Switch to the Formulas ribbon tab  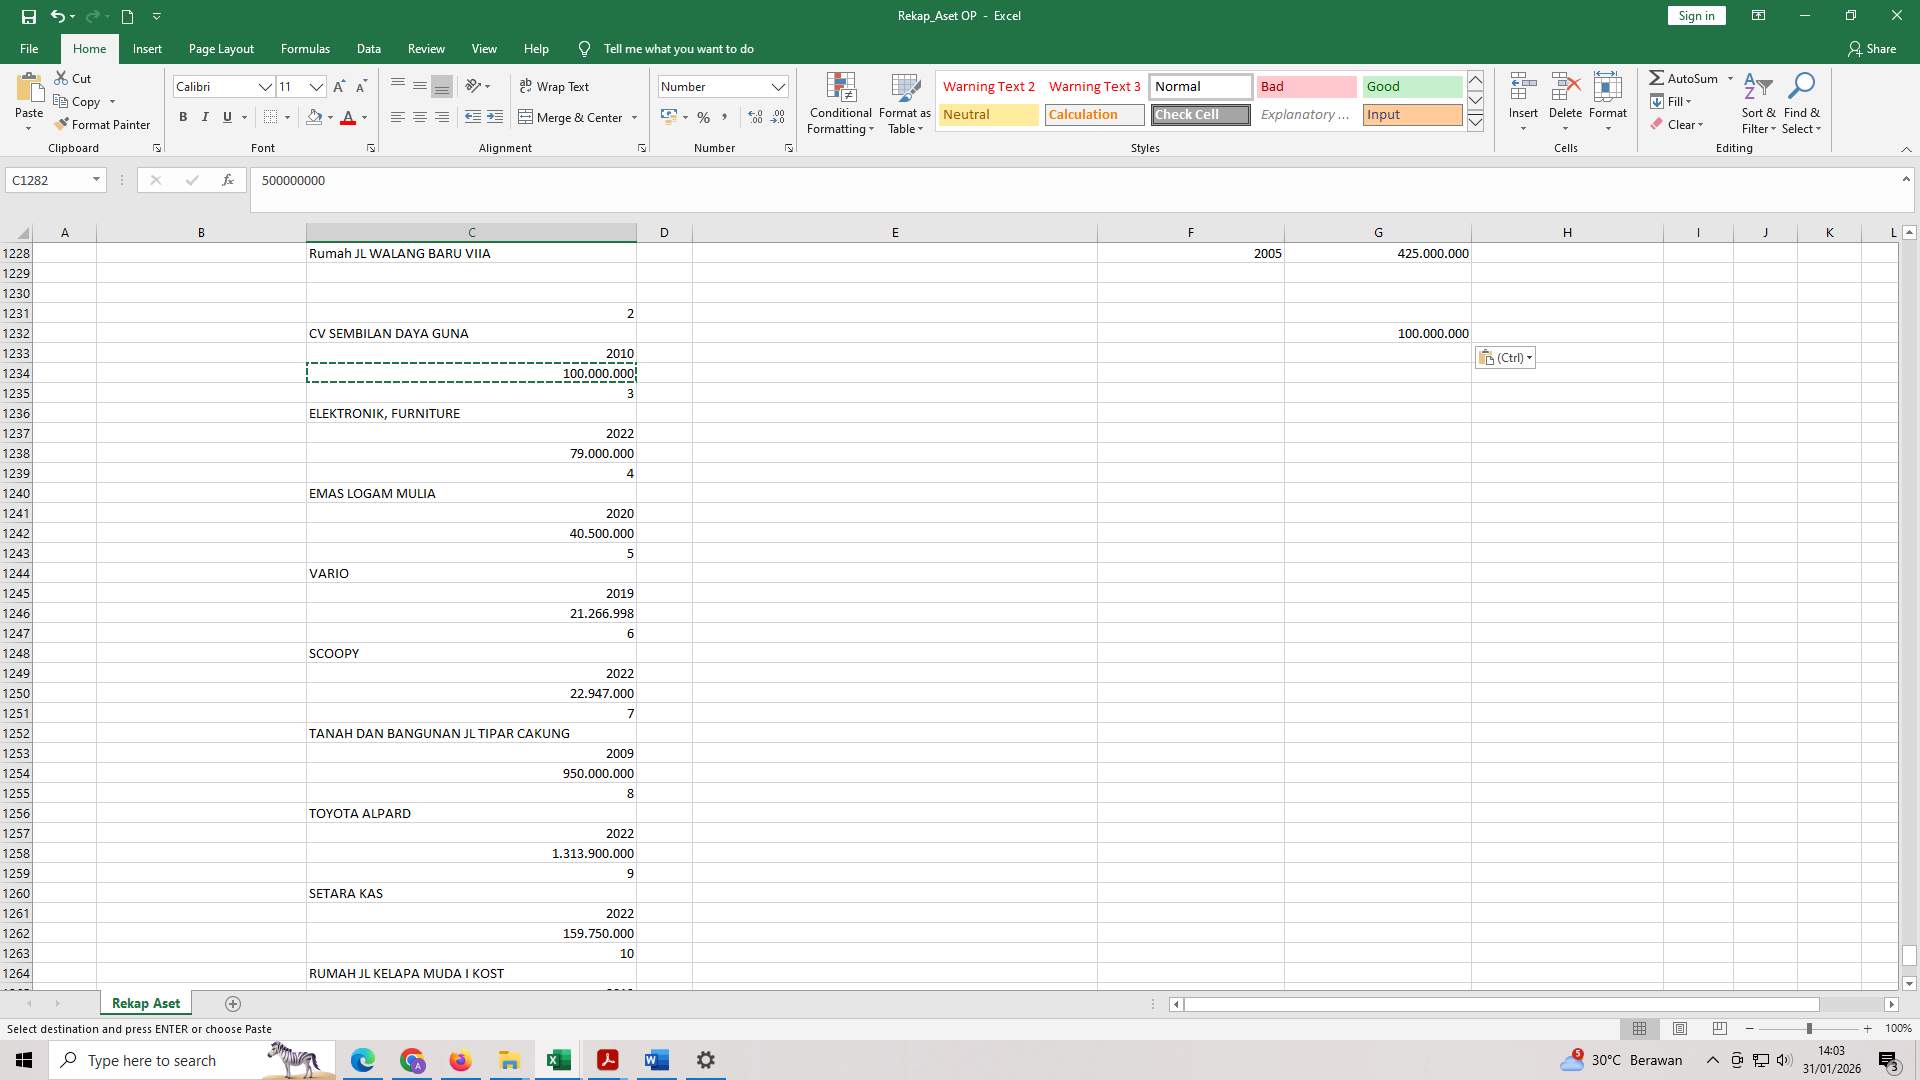click(x=305, y=48)
